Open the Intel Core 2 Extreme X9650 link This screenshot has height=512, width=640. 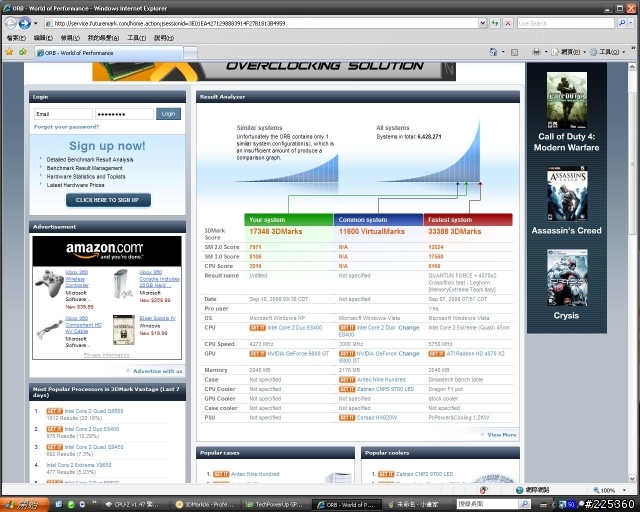click(79, 465)
